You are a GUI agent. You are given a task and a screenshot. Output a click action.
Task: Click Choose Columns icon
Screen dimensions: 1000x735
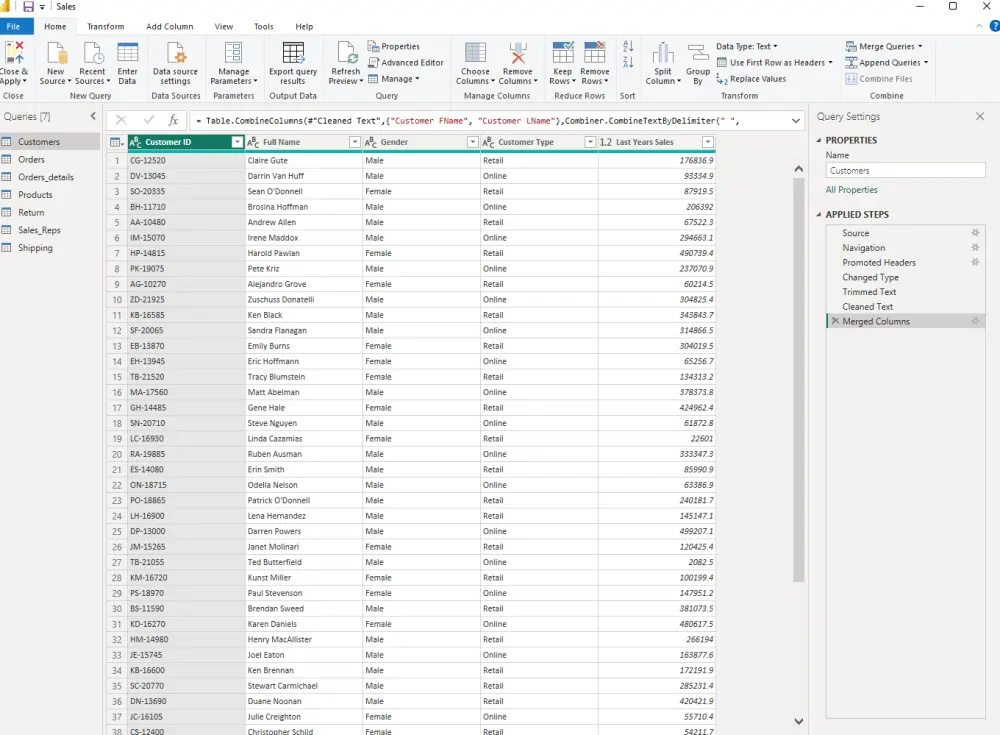pos(475,52)
